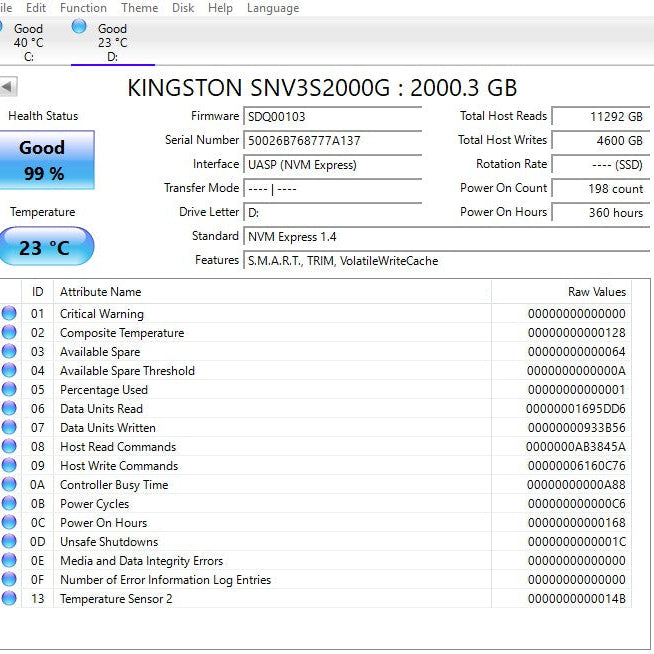The height and width of the screenshot is (654, 654).
Task: Click raw value 000000000014B
Action: coord(576,599)
